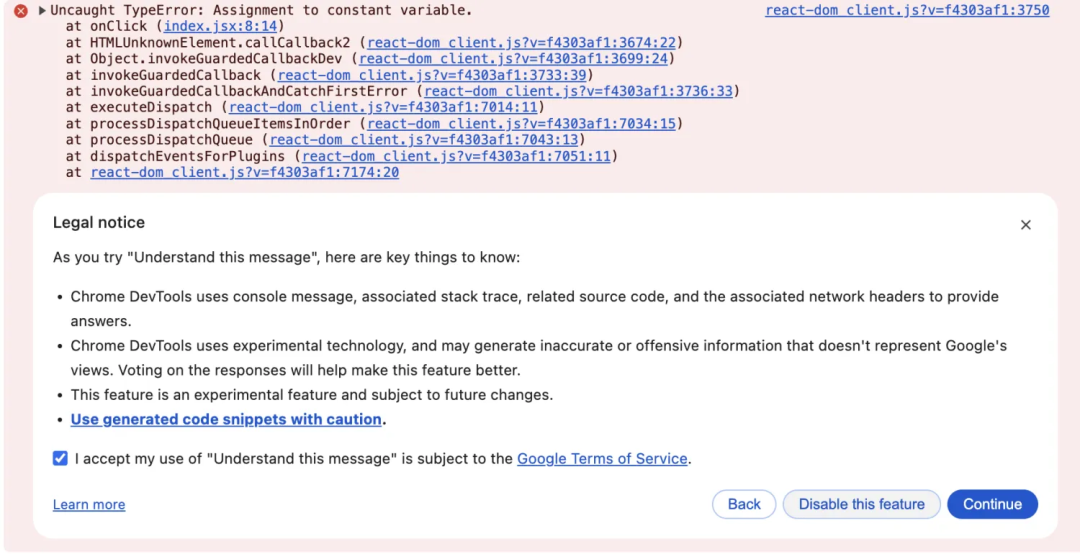This screenshot has height=554, width=1080.
Task: Open executeDispatch source link 7014:11
Action: pyautogui.click(x=383, y=107)
